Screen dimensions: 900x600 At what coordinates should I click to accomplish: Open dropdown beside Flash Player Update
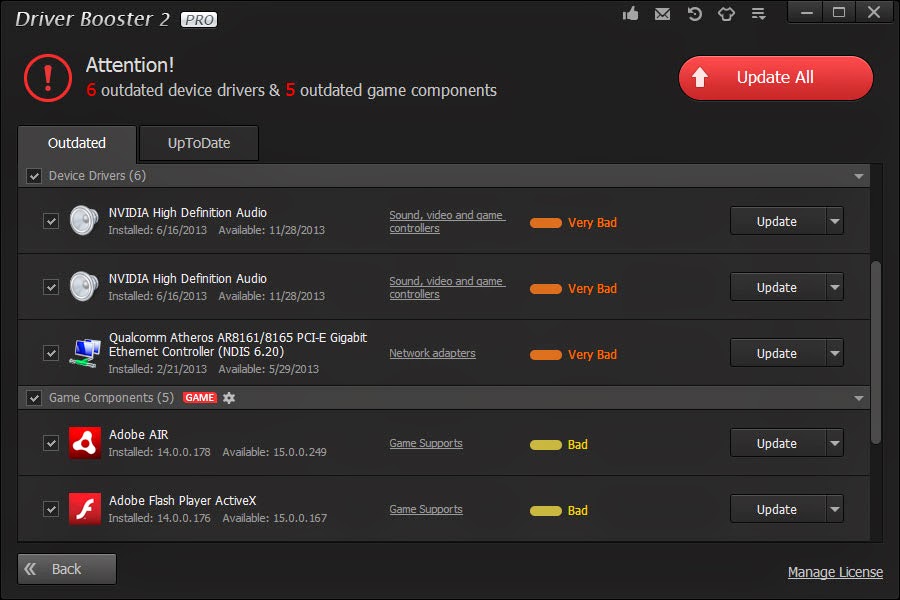(x=835, y=509)
